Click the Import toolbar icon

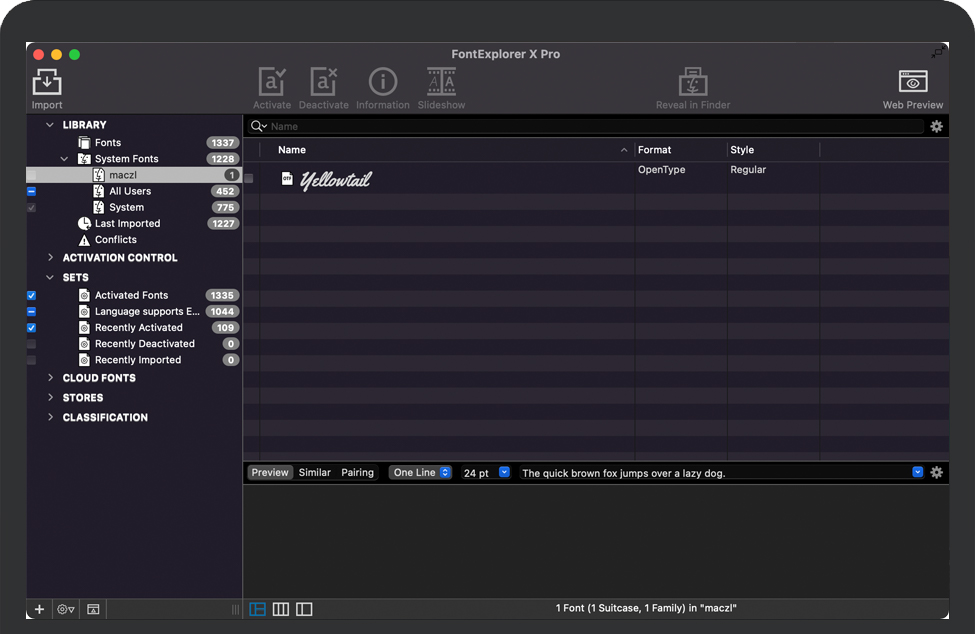point(47,83)
